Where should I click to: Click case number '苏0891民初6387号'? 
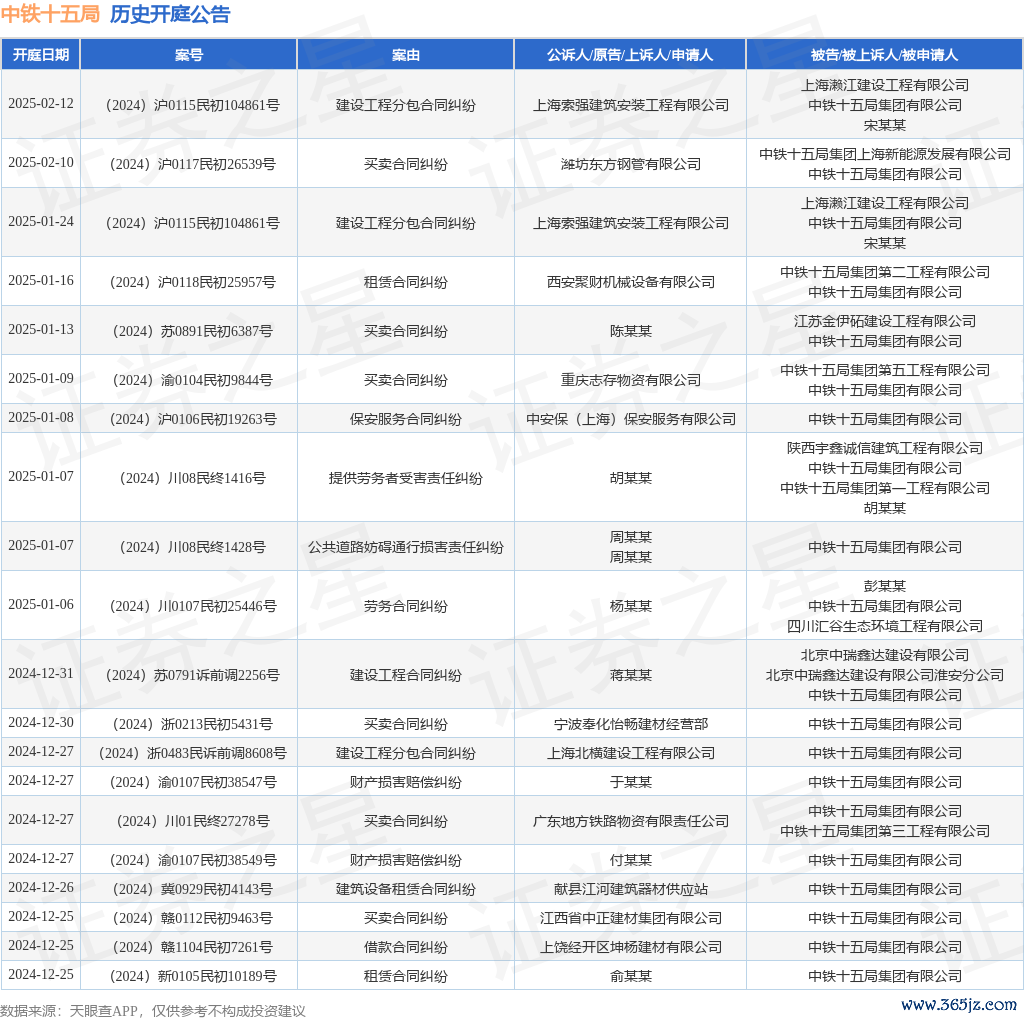click(216, 331)
